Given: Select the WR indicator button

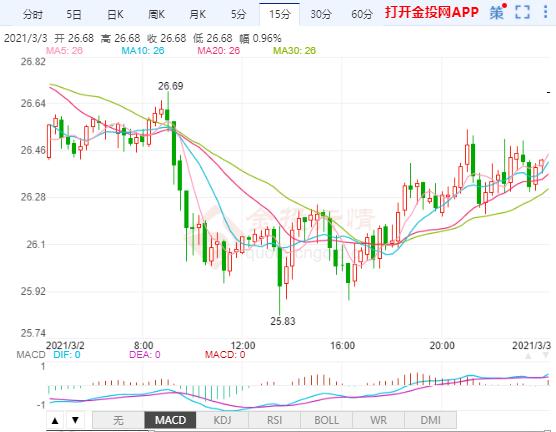Looking at the screenshot, I should (378, 420).
